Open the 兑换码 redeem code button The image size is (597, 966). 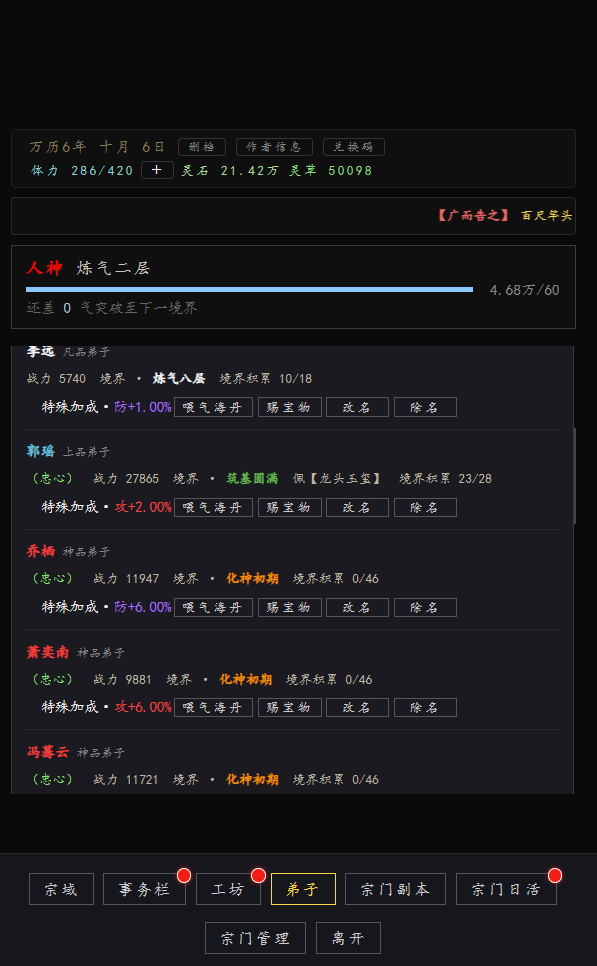[x=354, y=147]
